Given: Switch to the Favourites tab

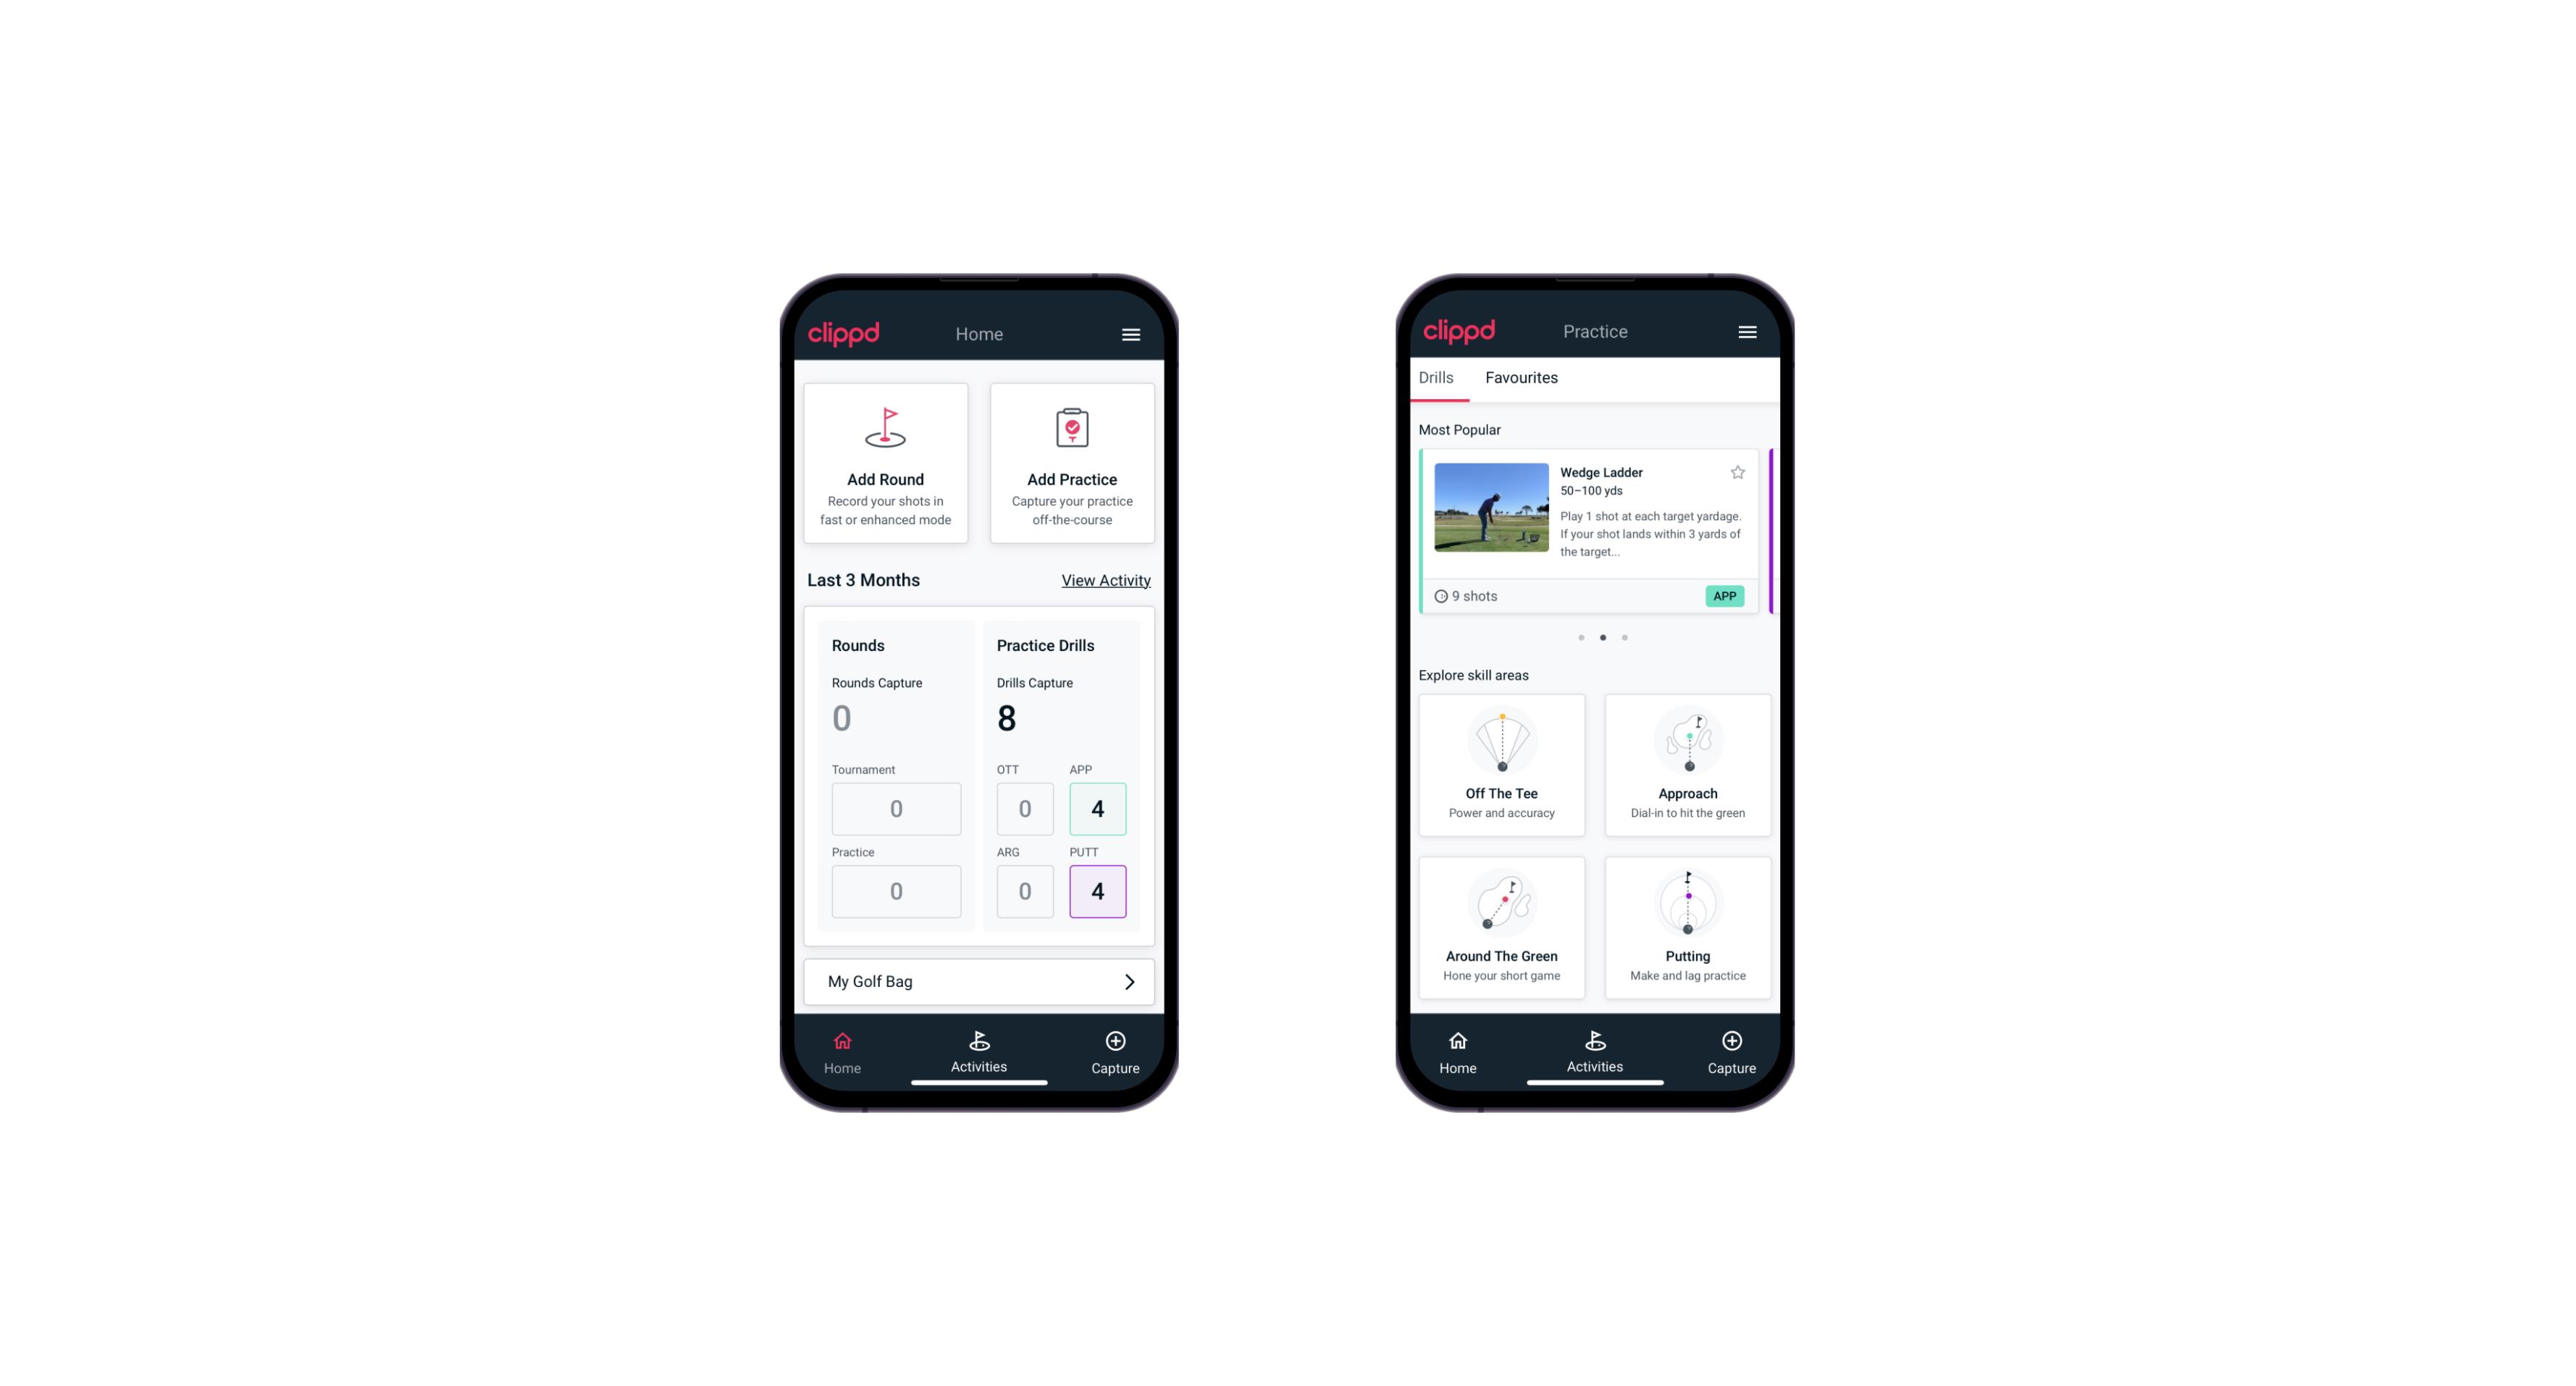Looking at the screenshot, I should click(x=1523, y=377).
